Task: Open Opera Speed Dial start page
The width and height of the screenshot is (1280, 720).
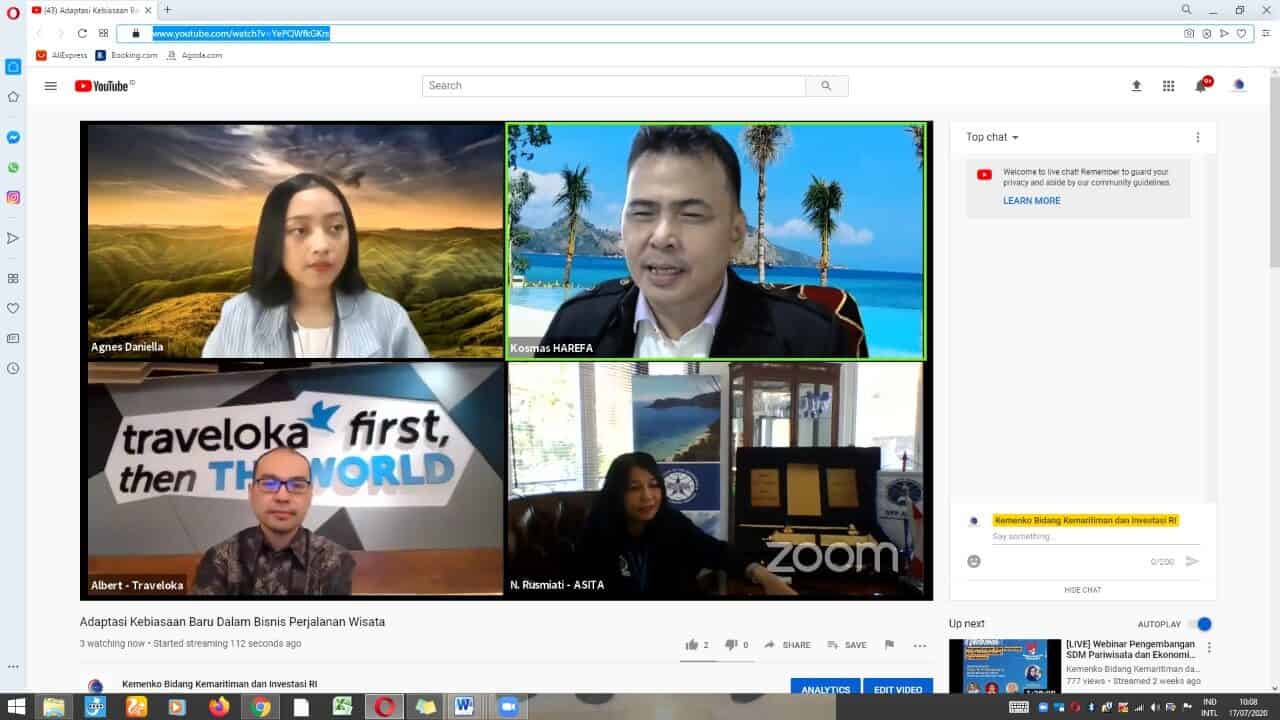Action: tap(103, 33)
